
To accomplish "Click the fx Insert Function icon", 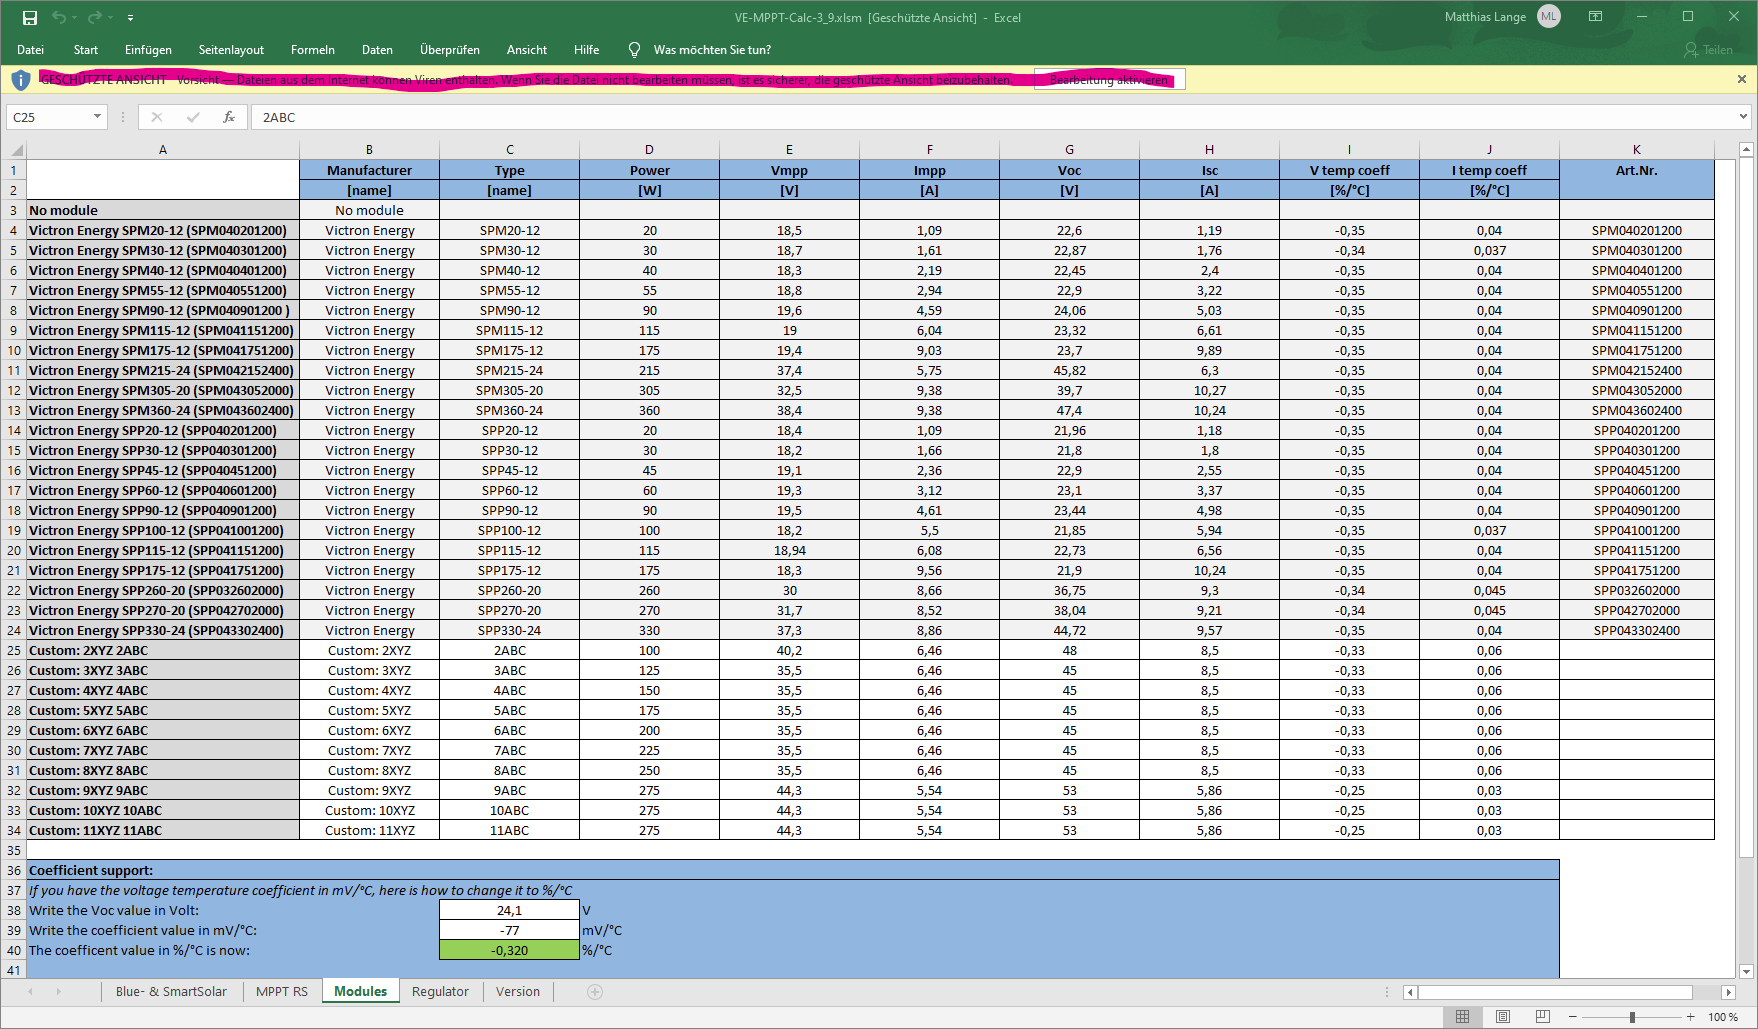I will pyautogui.click(x=229, y=117).
